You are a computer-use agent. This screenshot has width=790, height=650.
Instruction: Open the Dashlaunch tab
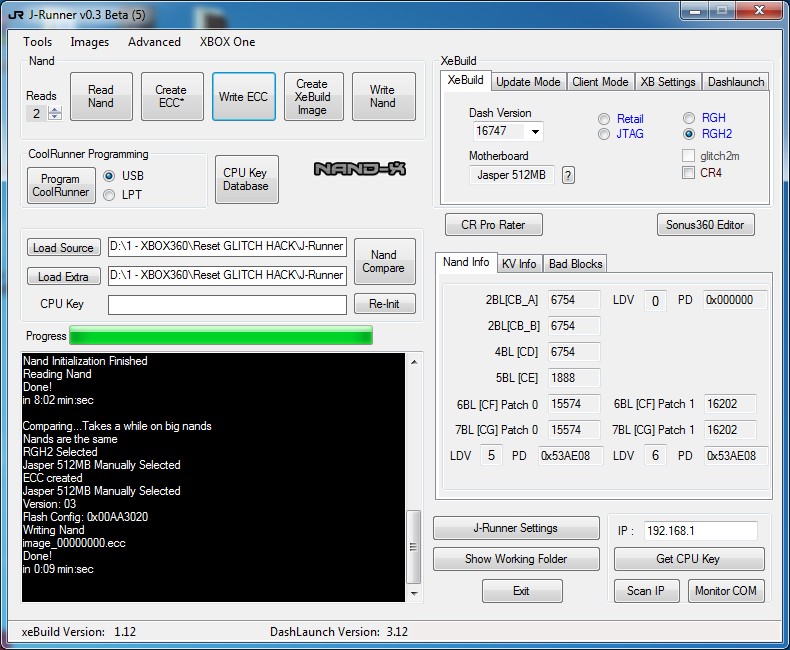(735, 82)
